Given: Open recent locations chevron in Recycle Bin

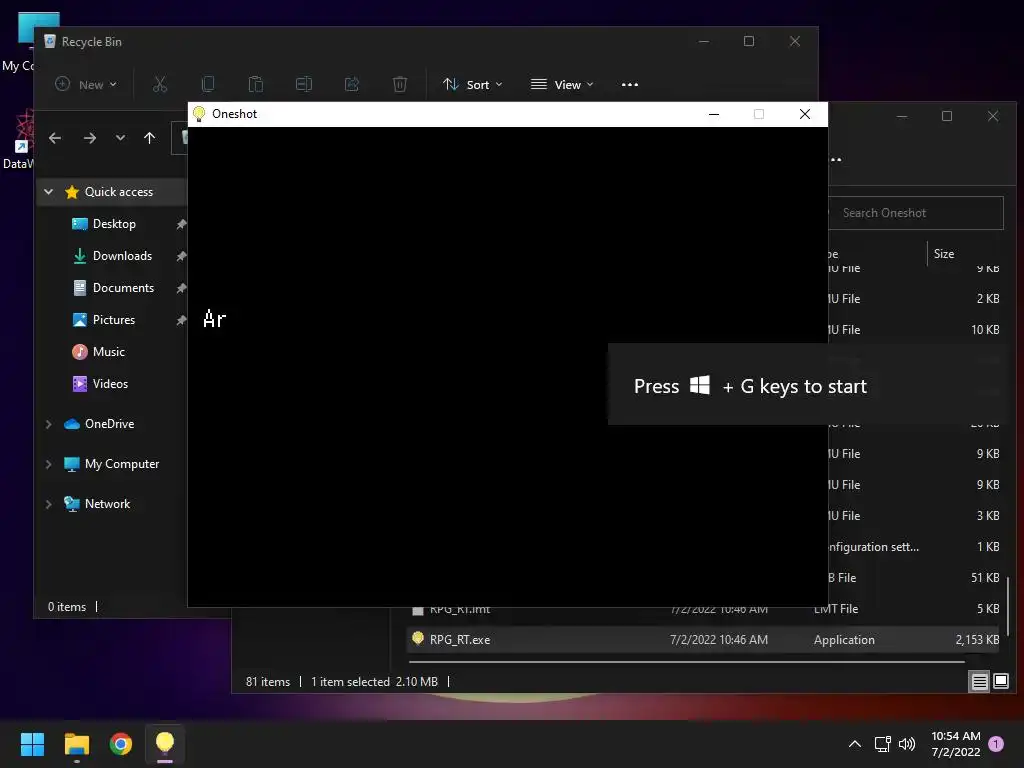Looking at the screenshot, I should (120, 138).
